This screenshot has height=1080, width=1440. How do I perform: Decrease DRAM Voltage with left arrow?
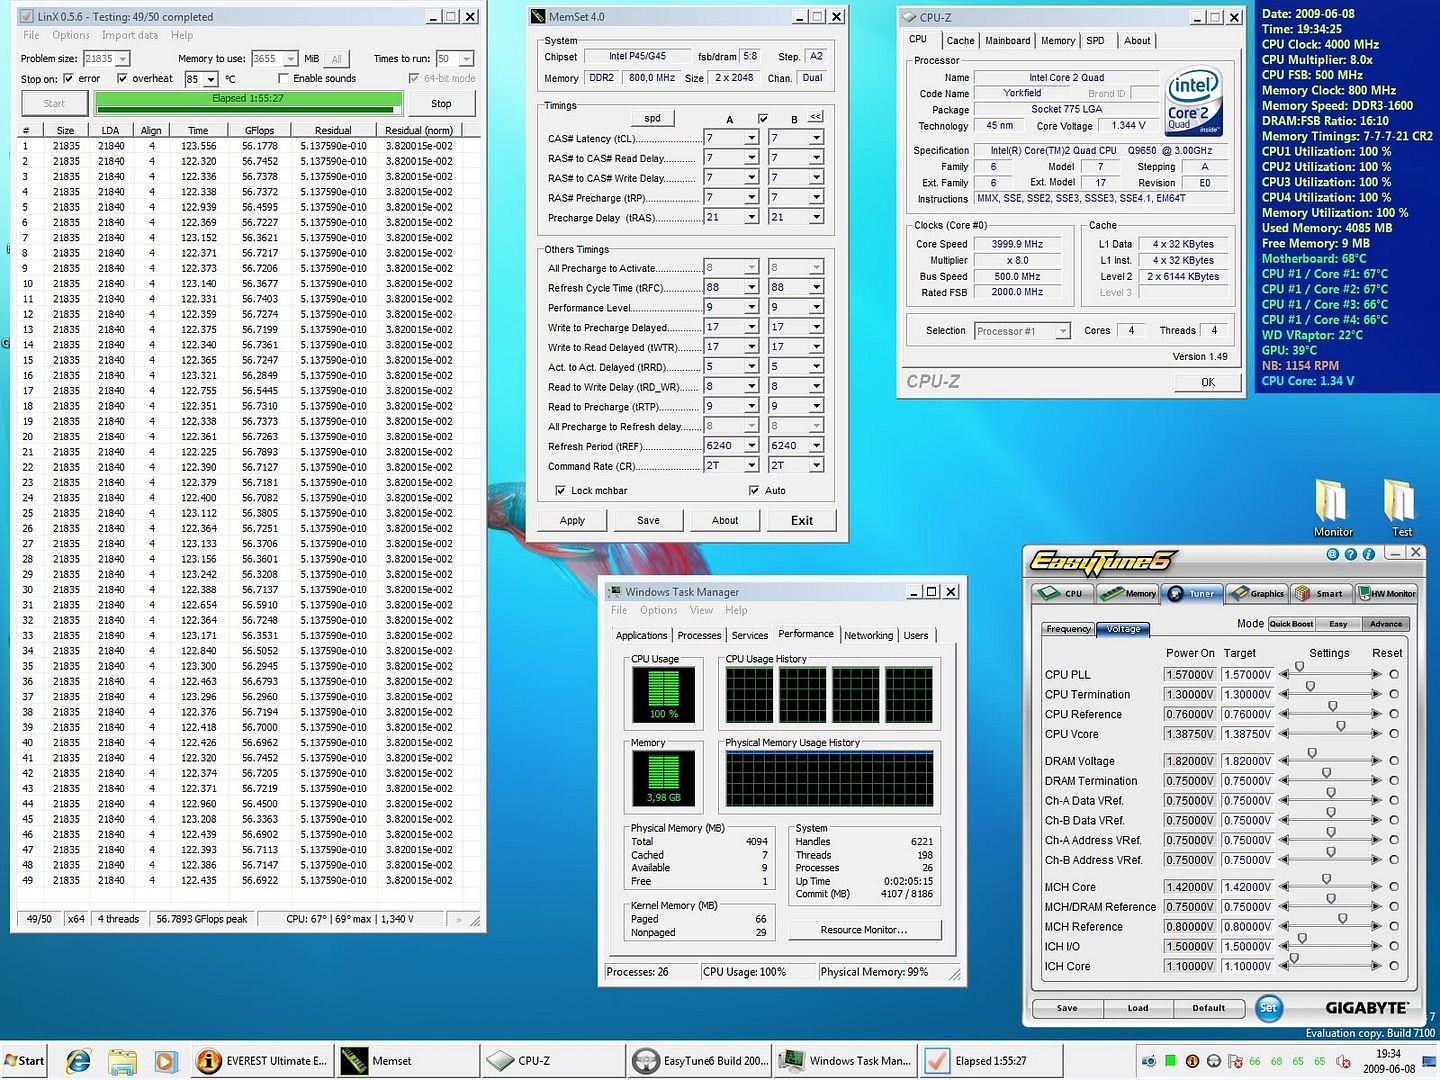1284,761
